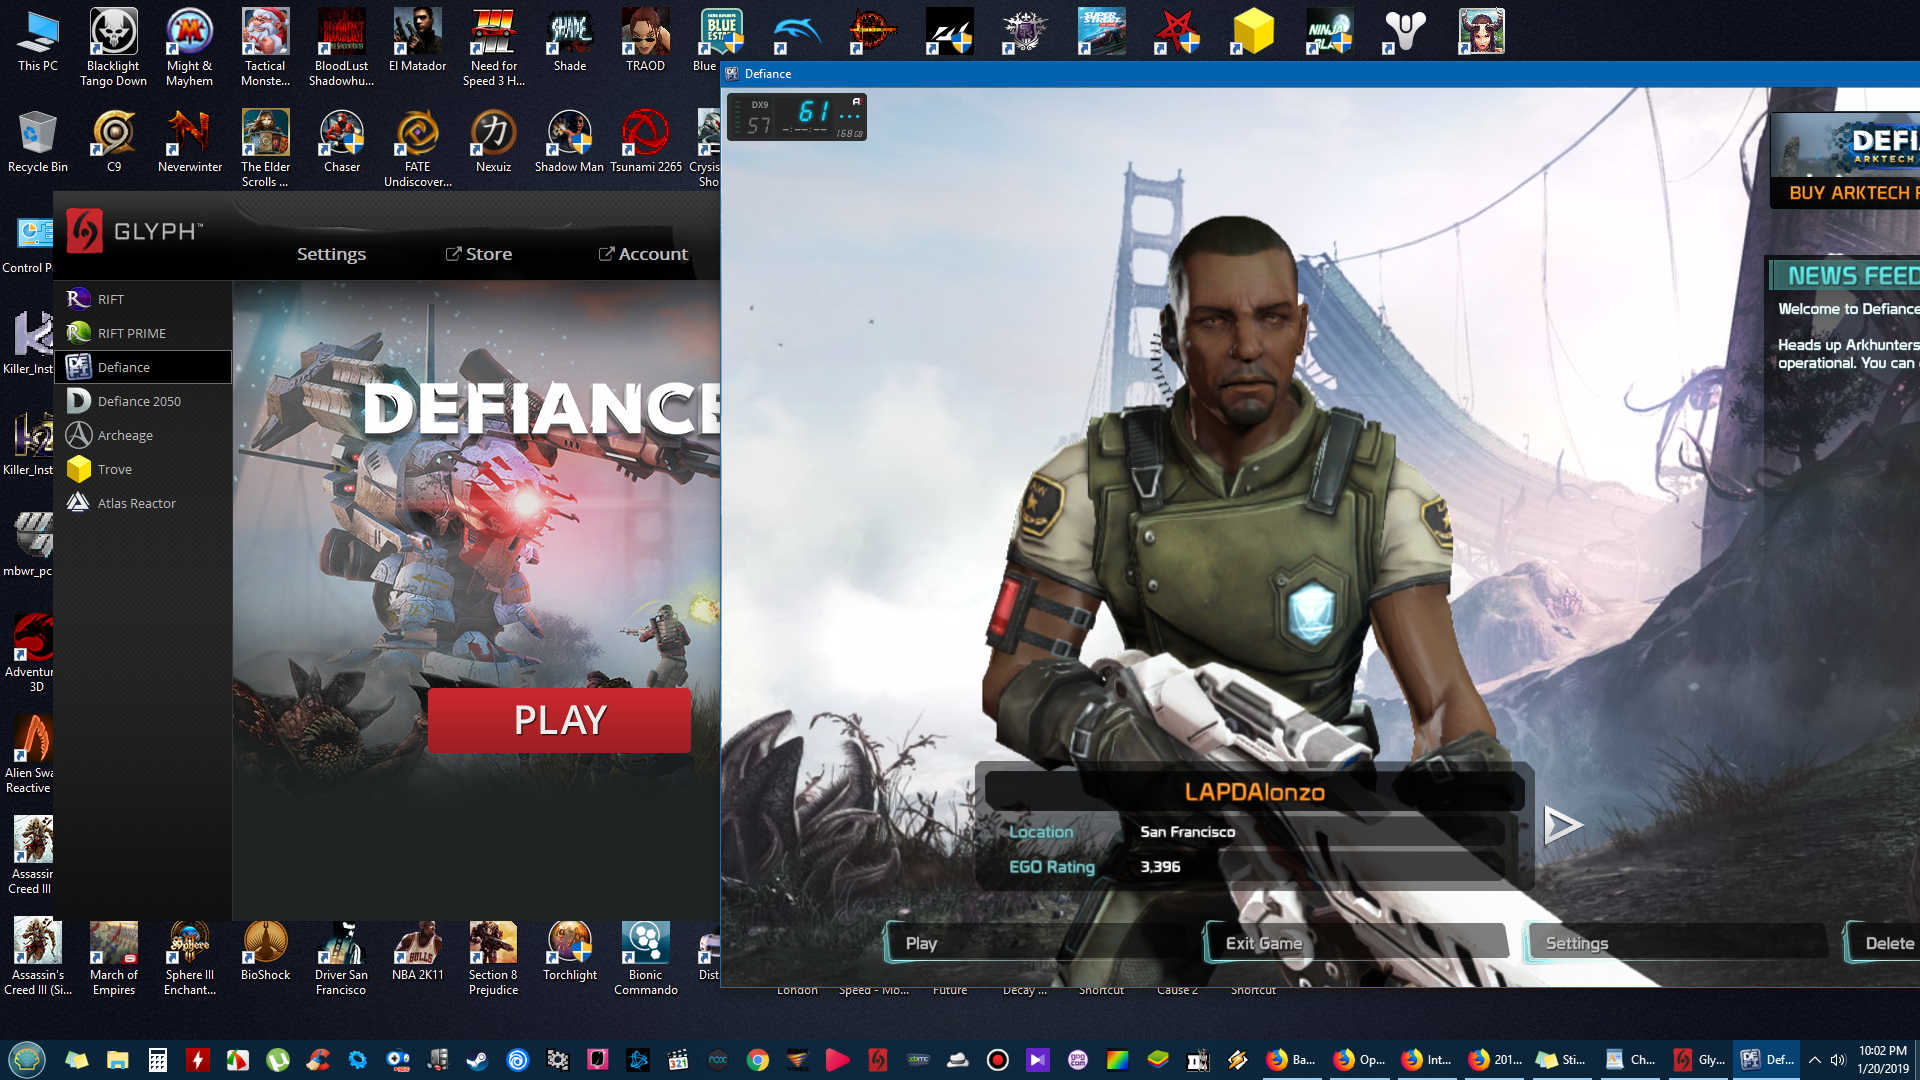Open Need for Speed 3 shortcut
Screen dimensions: 1920x1080
493,48
